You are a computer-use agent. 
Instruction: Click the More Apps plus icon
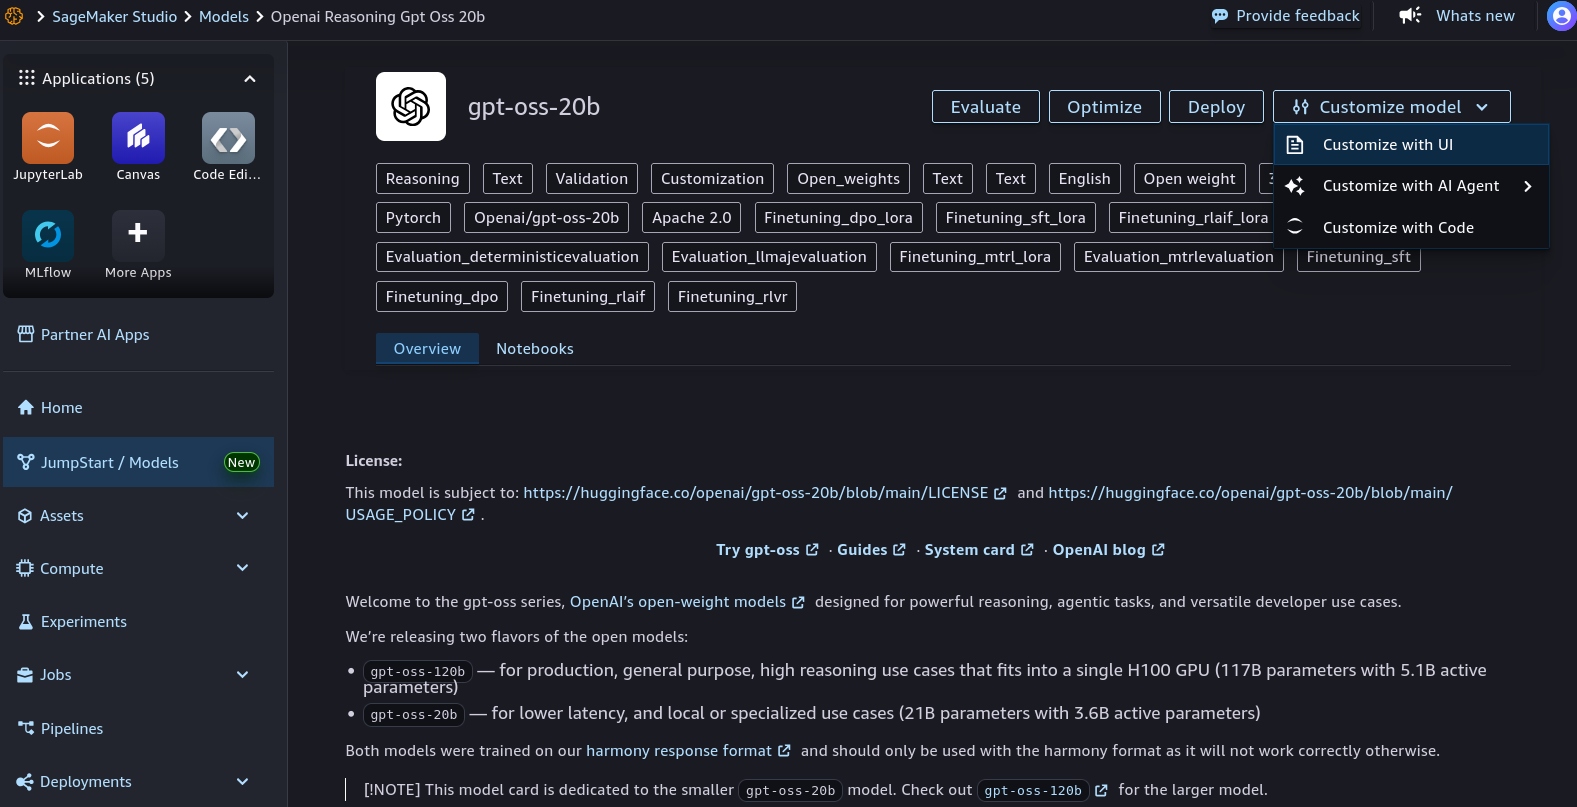tap(138, 233)
